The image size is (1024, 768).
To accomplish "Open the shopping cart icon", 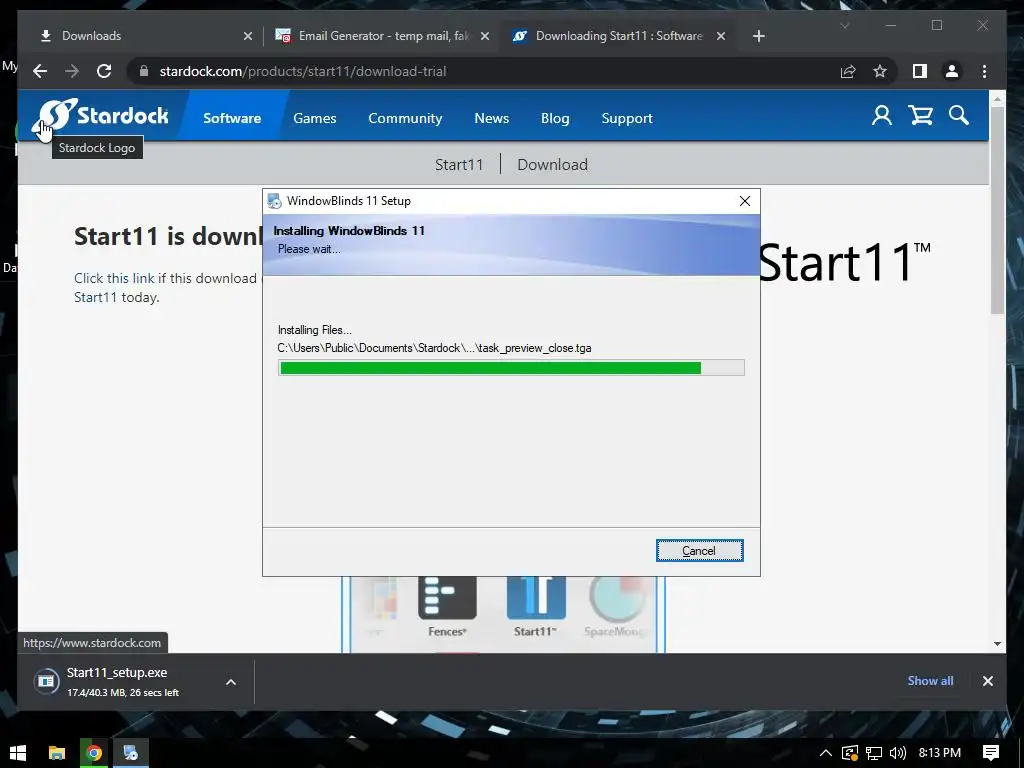I will point(920,116).
